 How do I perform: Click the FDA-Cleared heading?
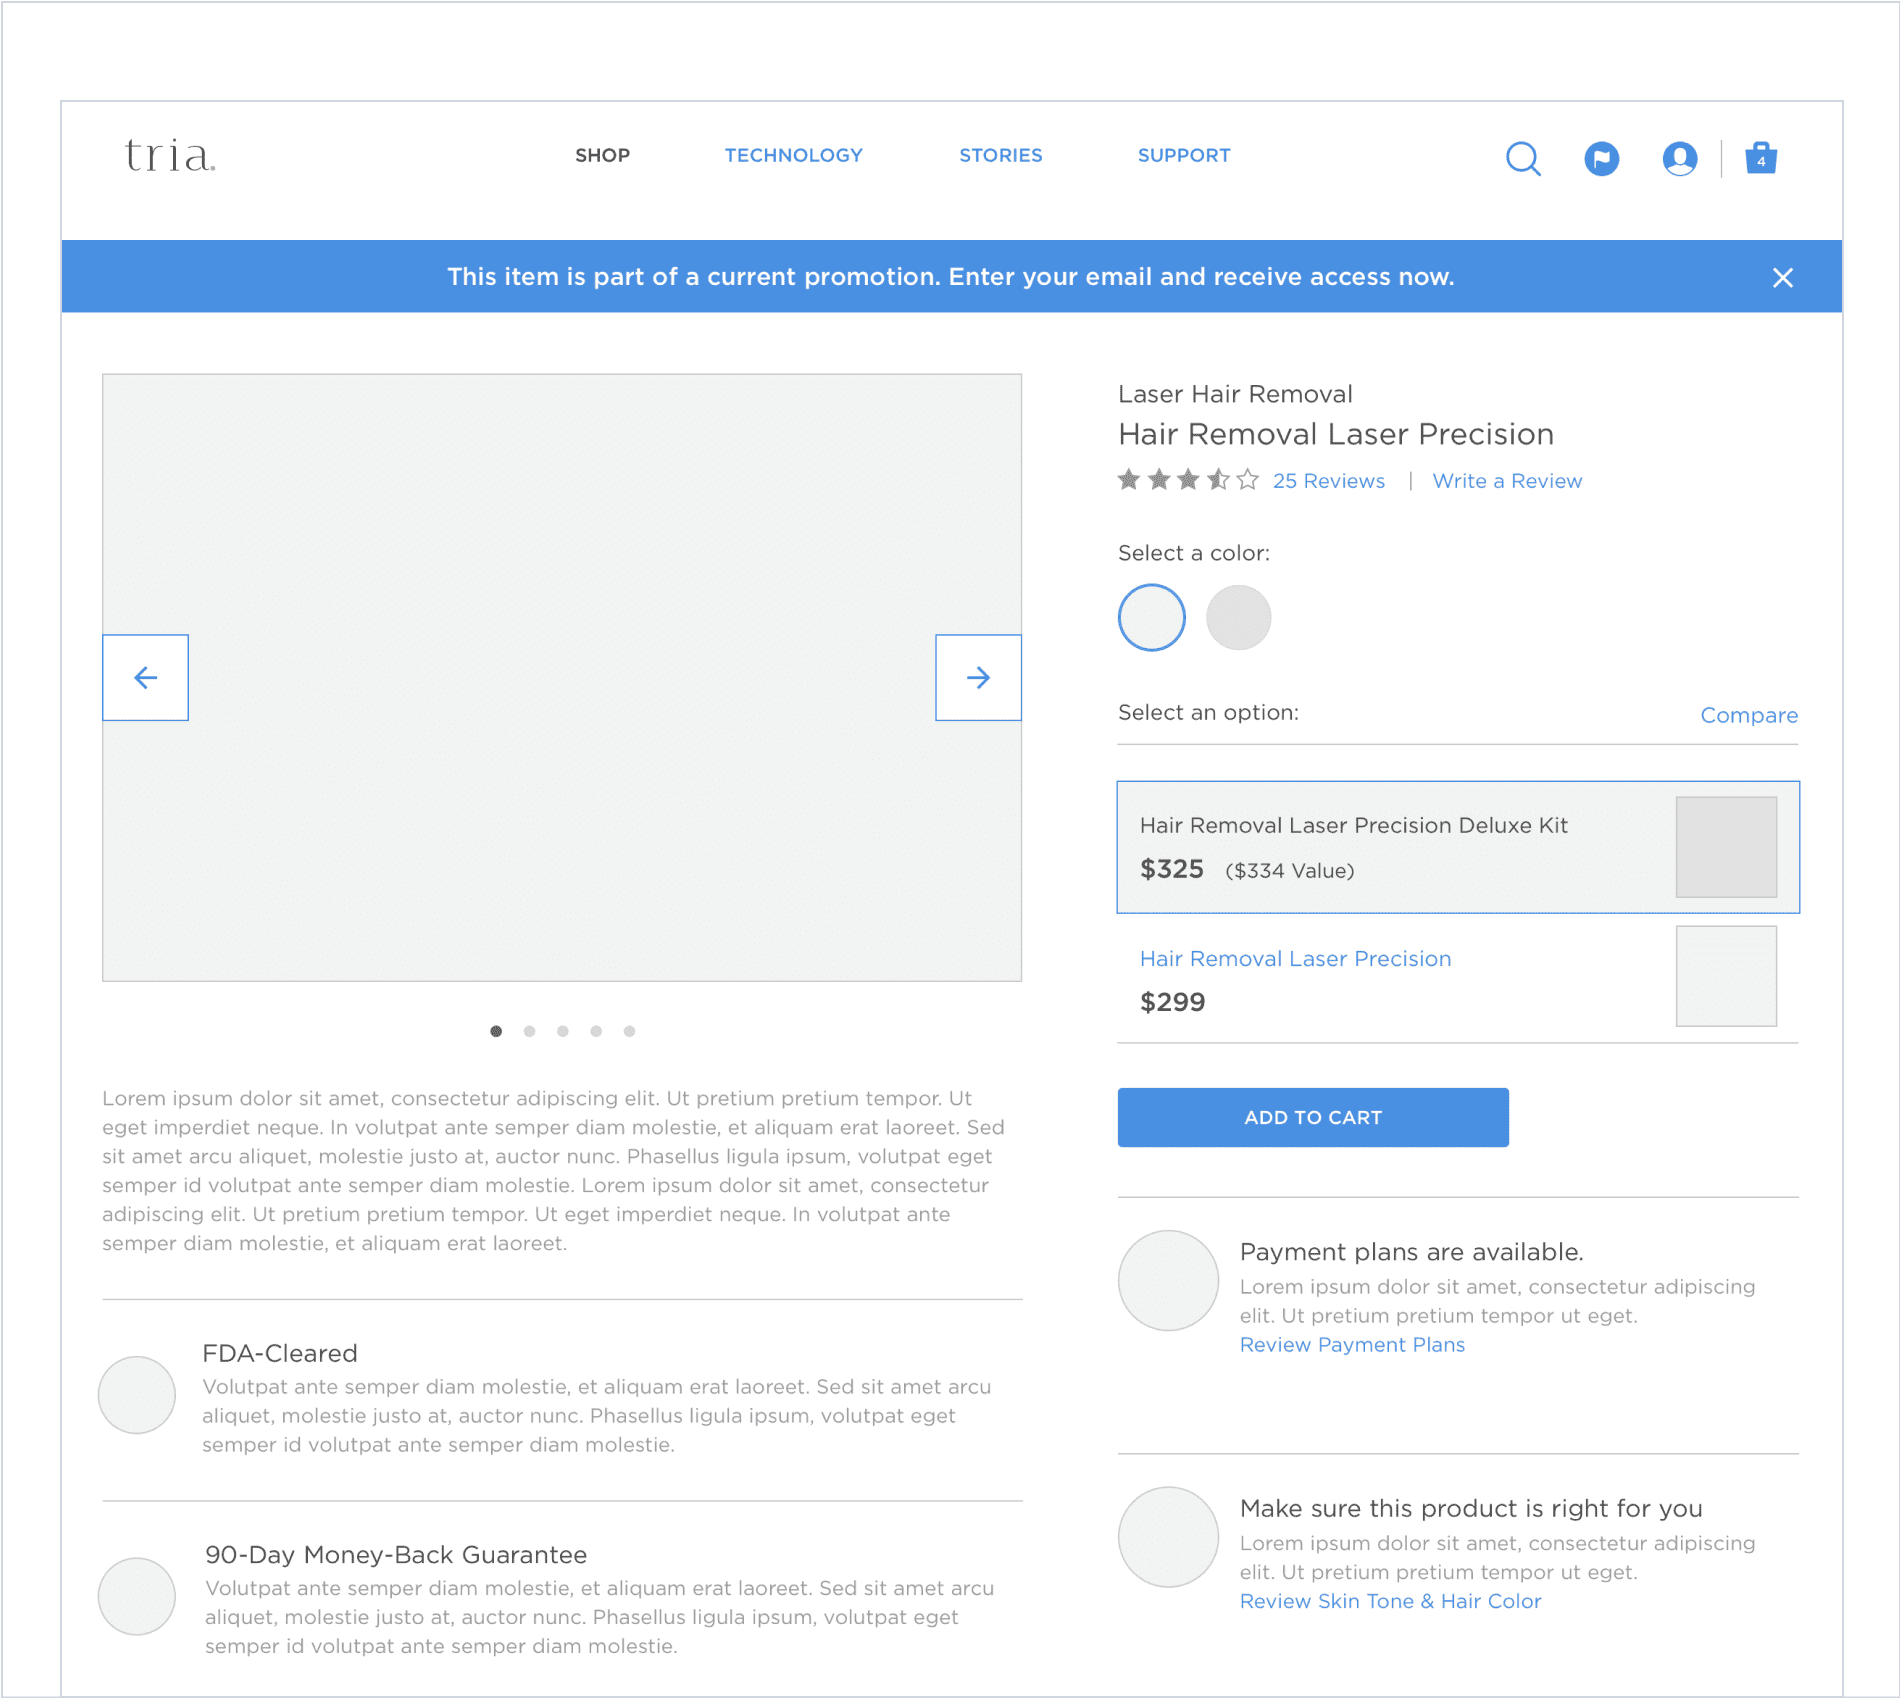pyautogui.click(x=280, y=1353)
